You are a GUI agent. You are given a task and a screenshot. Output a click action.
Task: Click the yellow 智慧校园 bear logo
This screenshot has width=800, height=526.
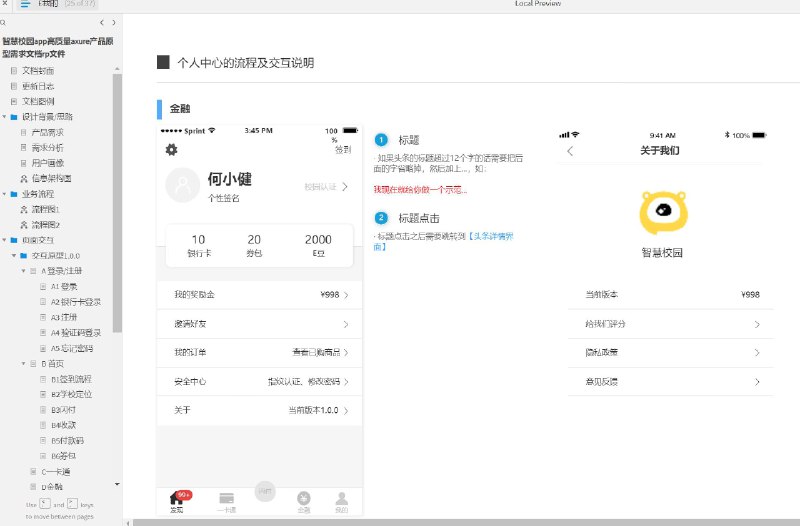[x=663, y=213]
